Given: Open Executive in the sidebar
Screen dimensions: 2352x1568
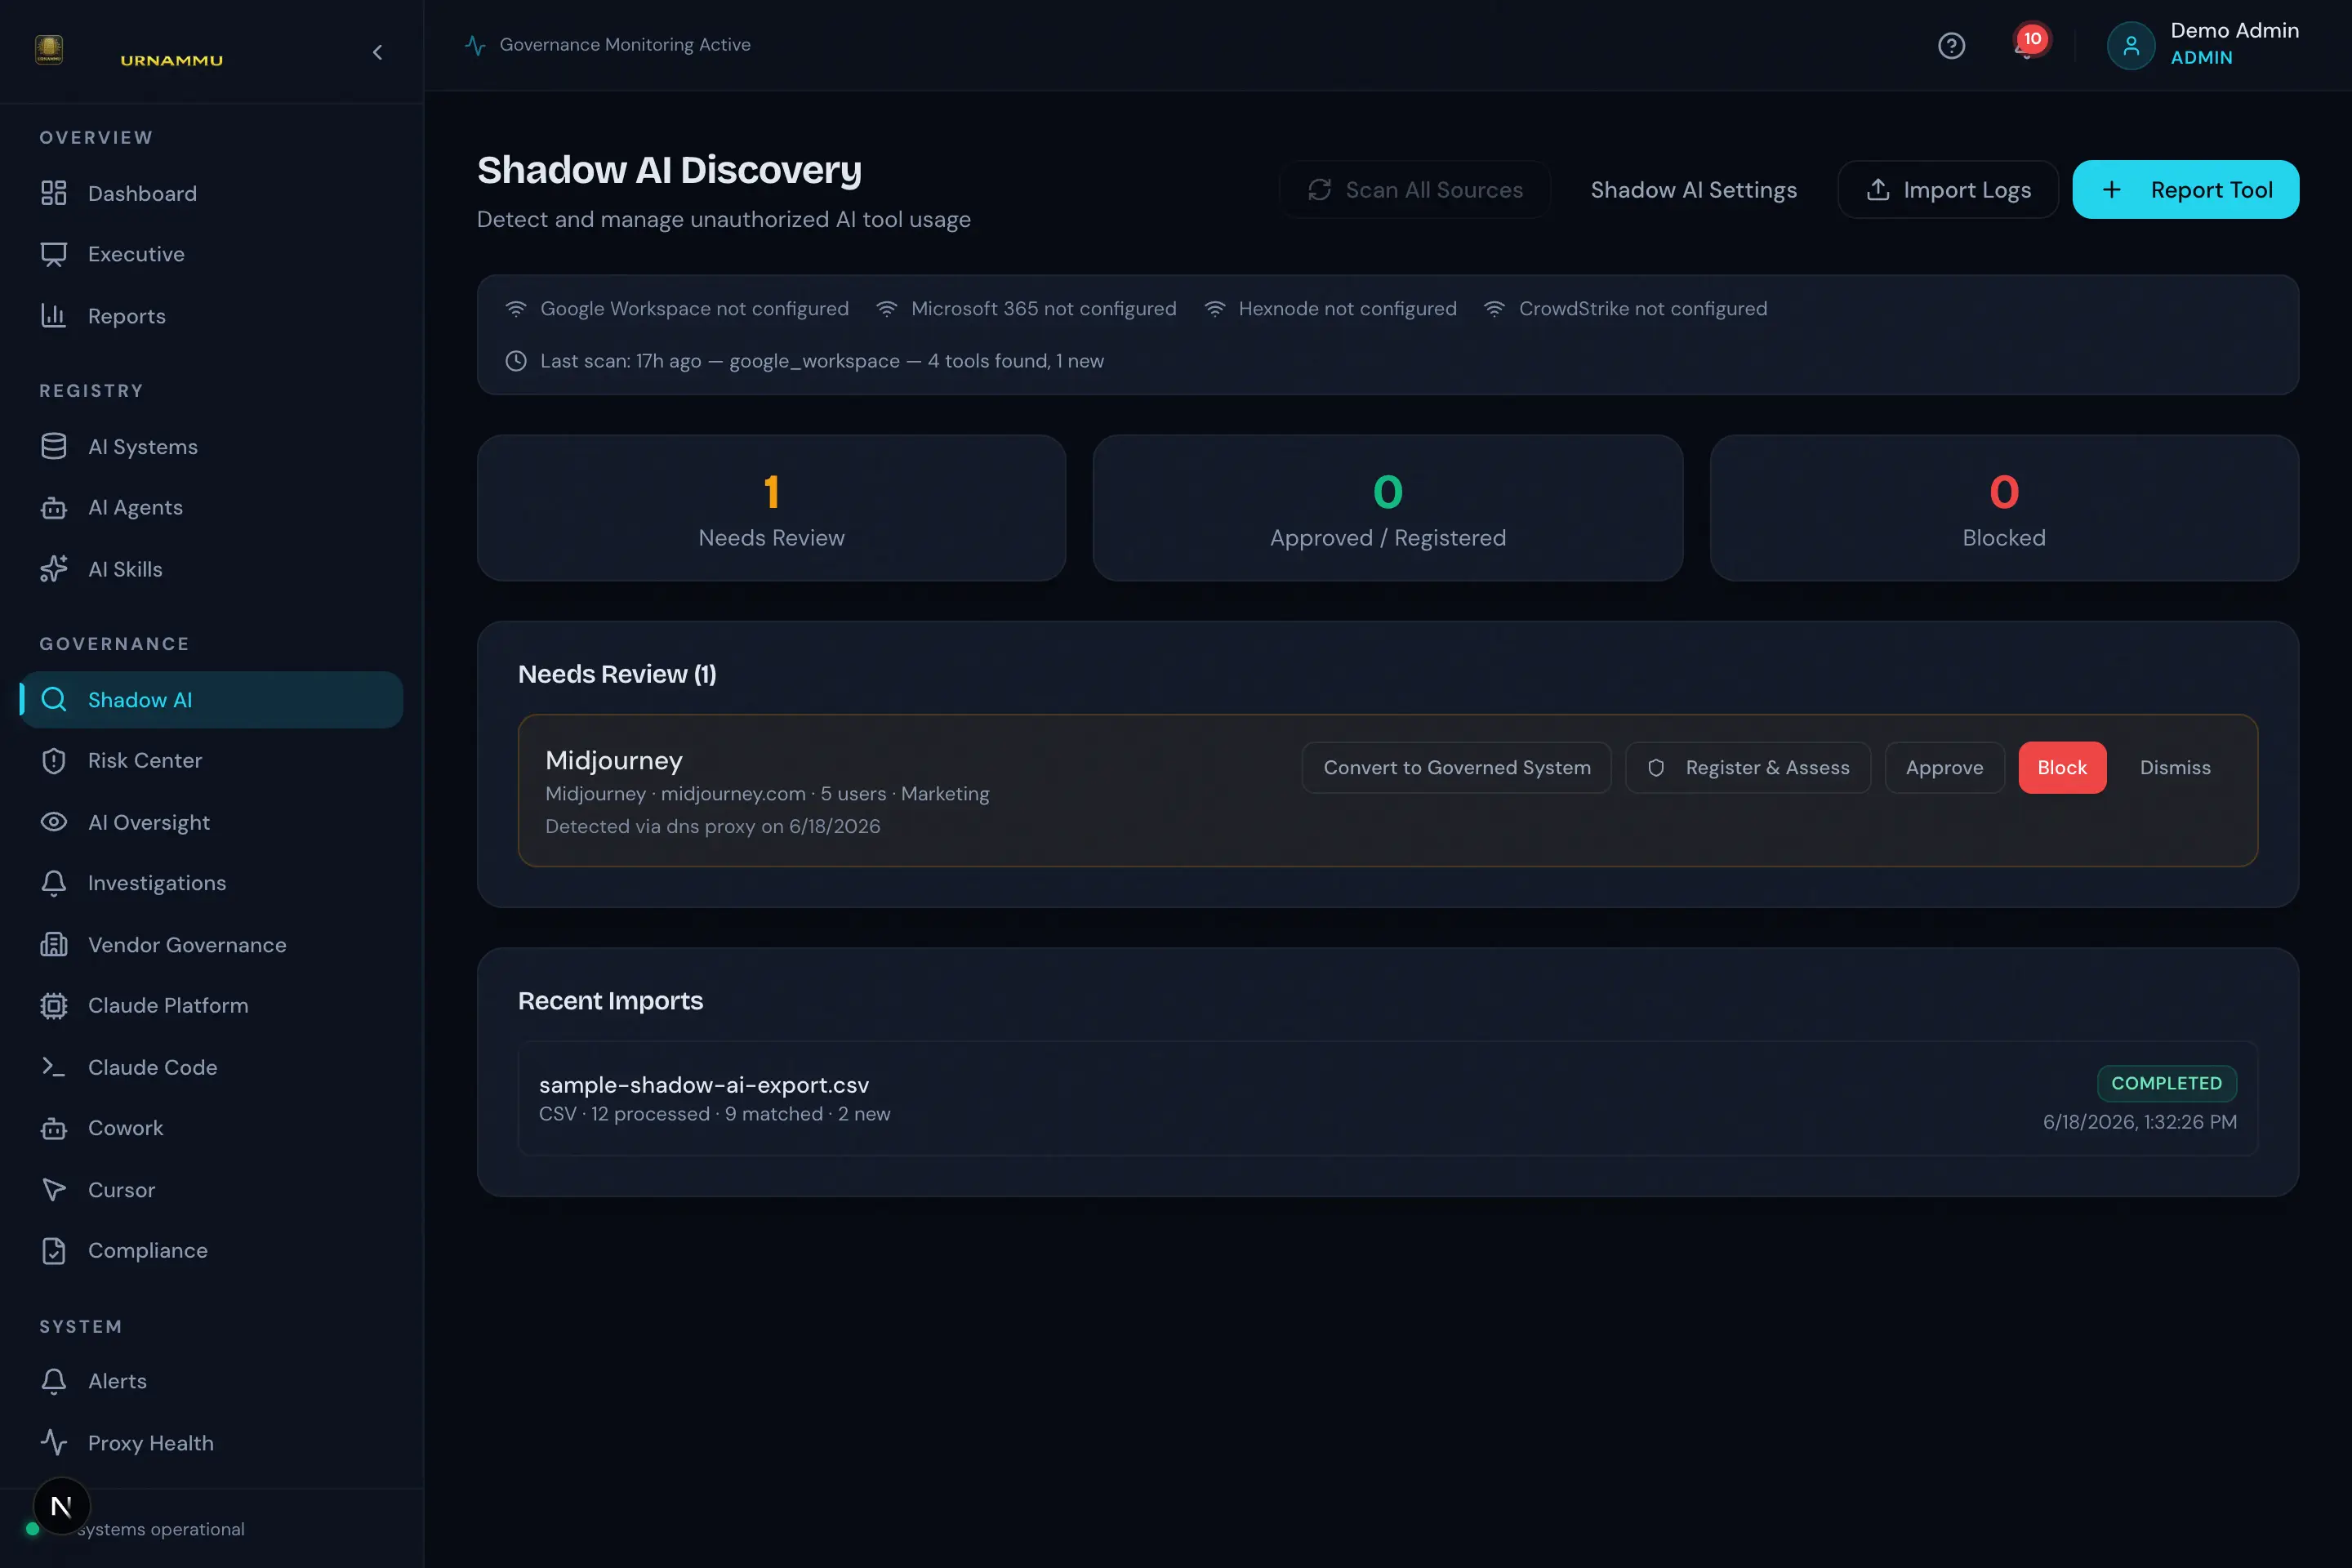Looking at the screenshot, I should coord(211,254).
